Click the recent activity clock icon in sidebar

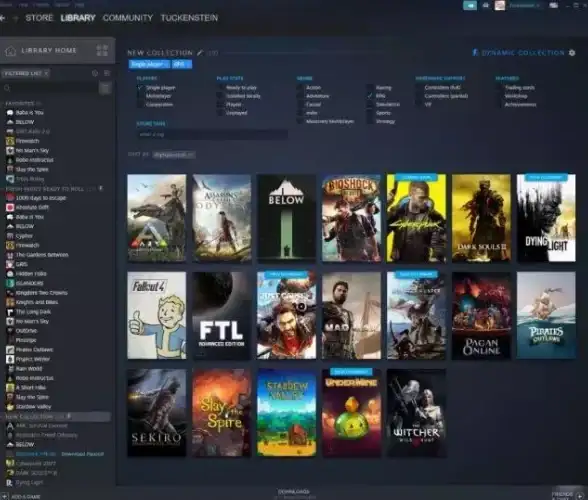(95, 73)
